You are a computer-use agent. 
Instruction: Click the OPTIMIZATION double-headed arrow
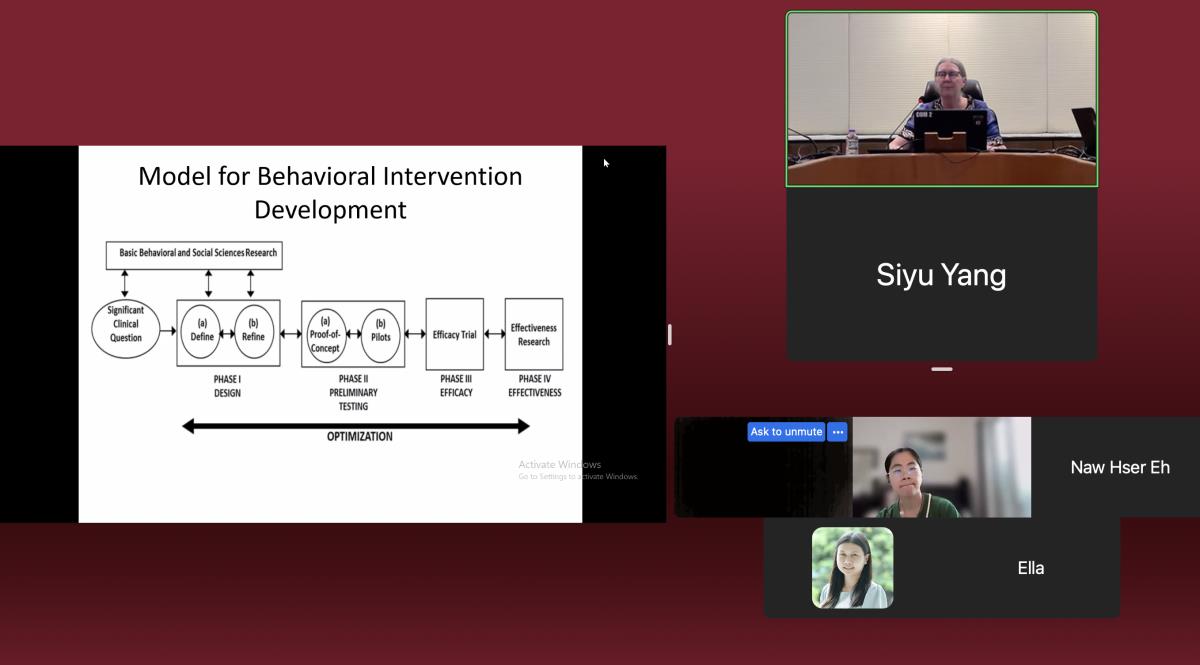[355, 427]
